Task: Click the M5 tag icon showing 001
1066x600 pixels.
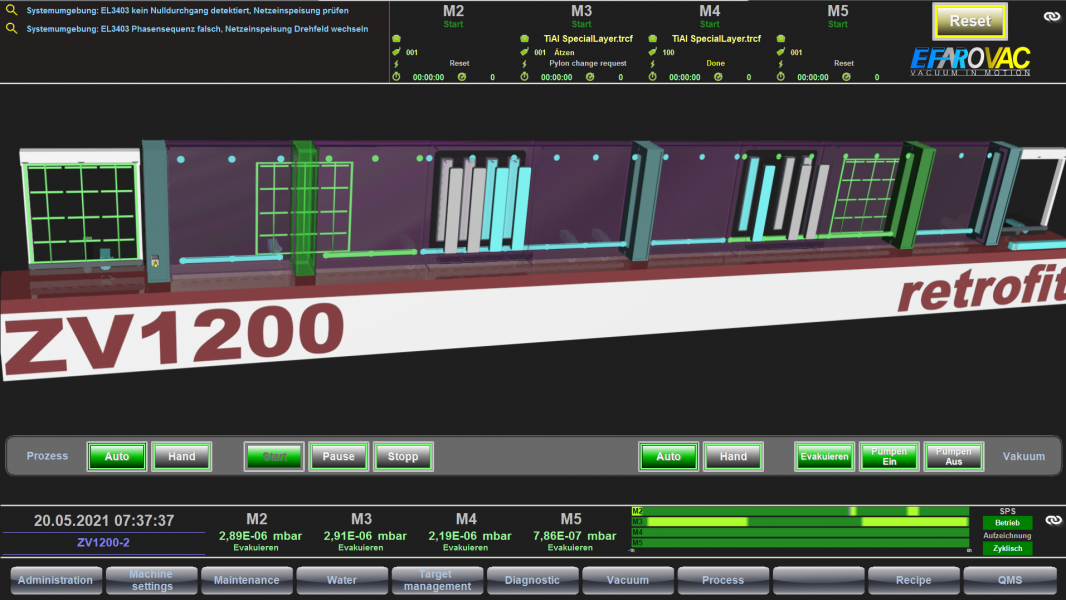Action: coord(782,52)
